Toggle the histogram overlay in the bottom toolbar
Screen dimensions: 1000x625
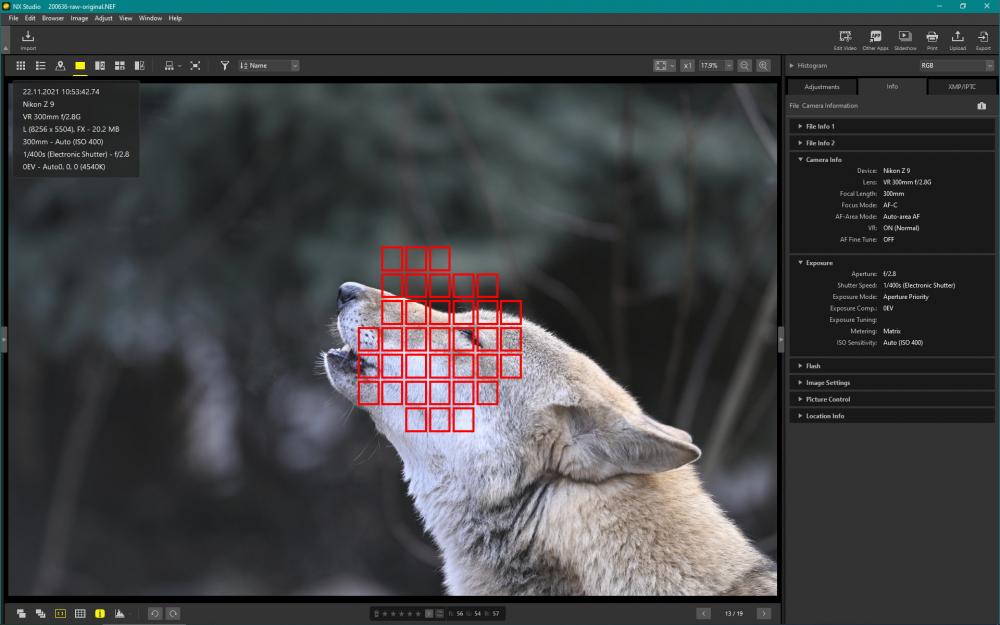click(x=119, y=614)
